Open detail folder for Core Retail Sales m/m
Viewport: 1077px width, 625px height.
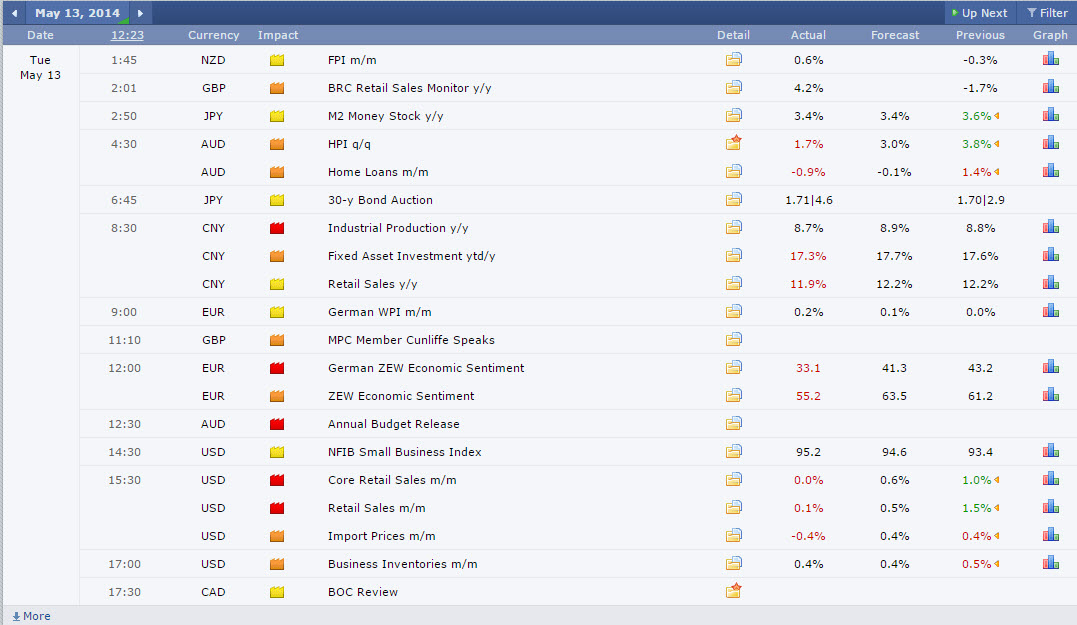tap(734, 479)
